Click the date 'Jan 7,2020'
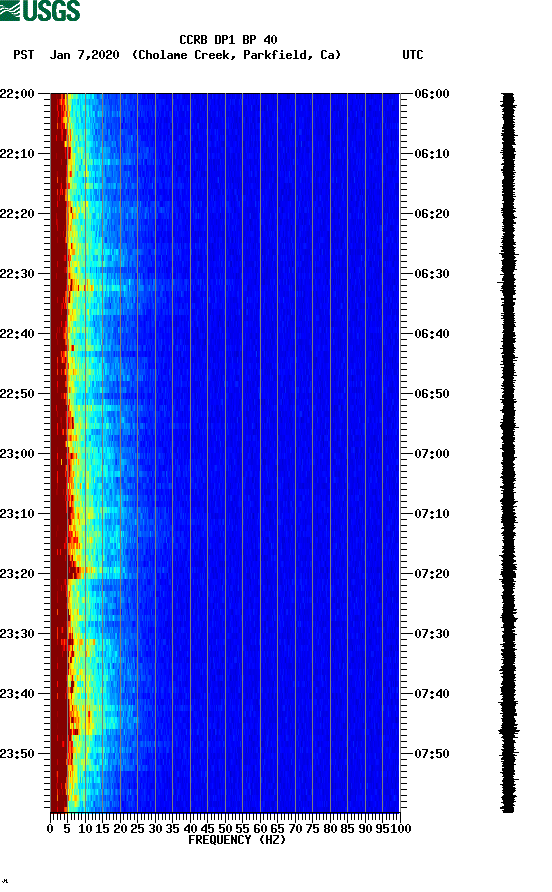 (x=85, y=55)
